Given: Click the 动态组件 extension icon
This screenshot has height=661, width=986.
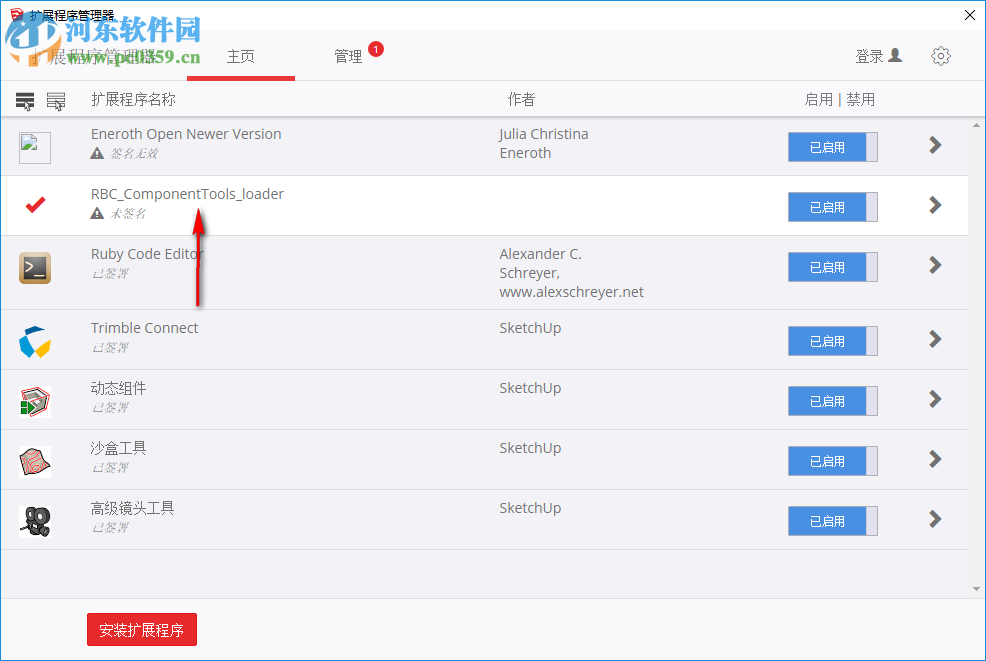Looking at the screenshot, I should click(34, 400).
